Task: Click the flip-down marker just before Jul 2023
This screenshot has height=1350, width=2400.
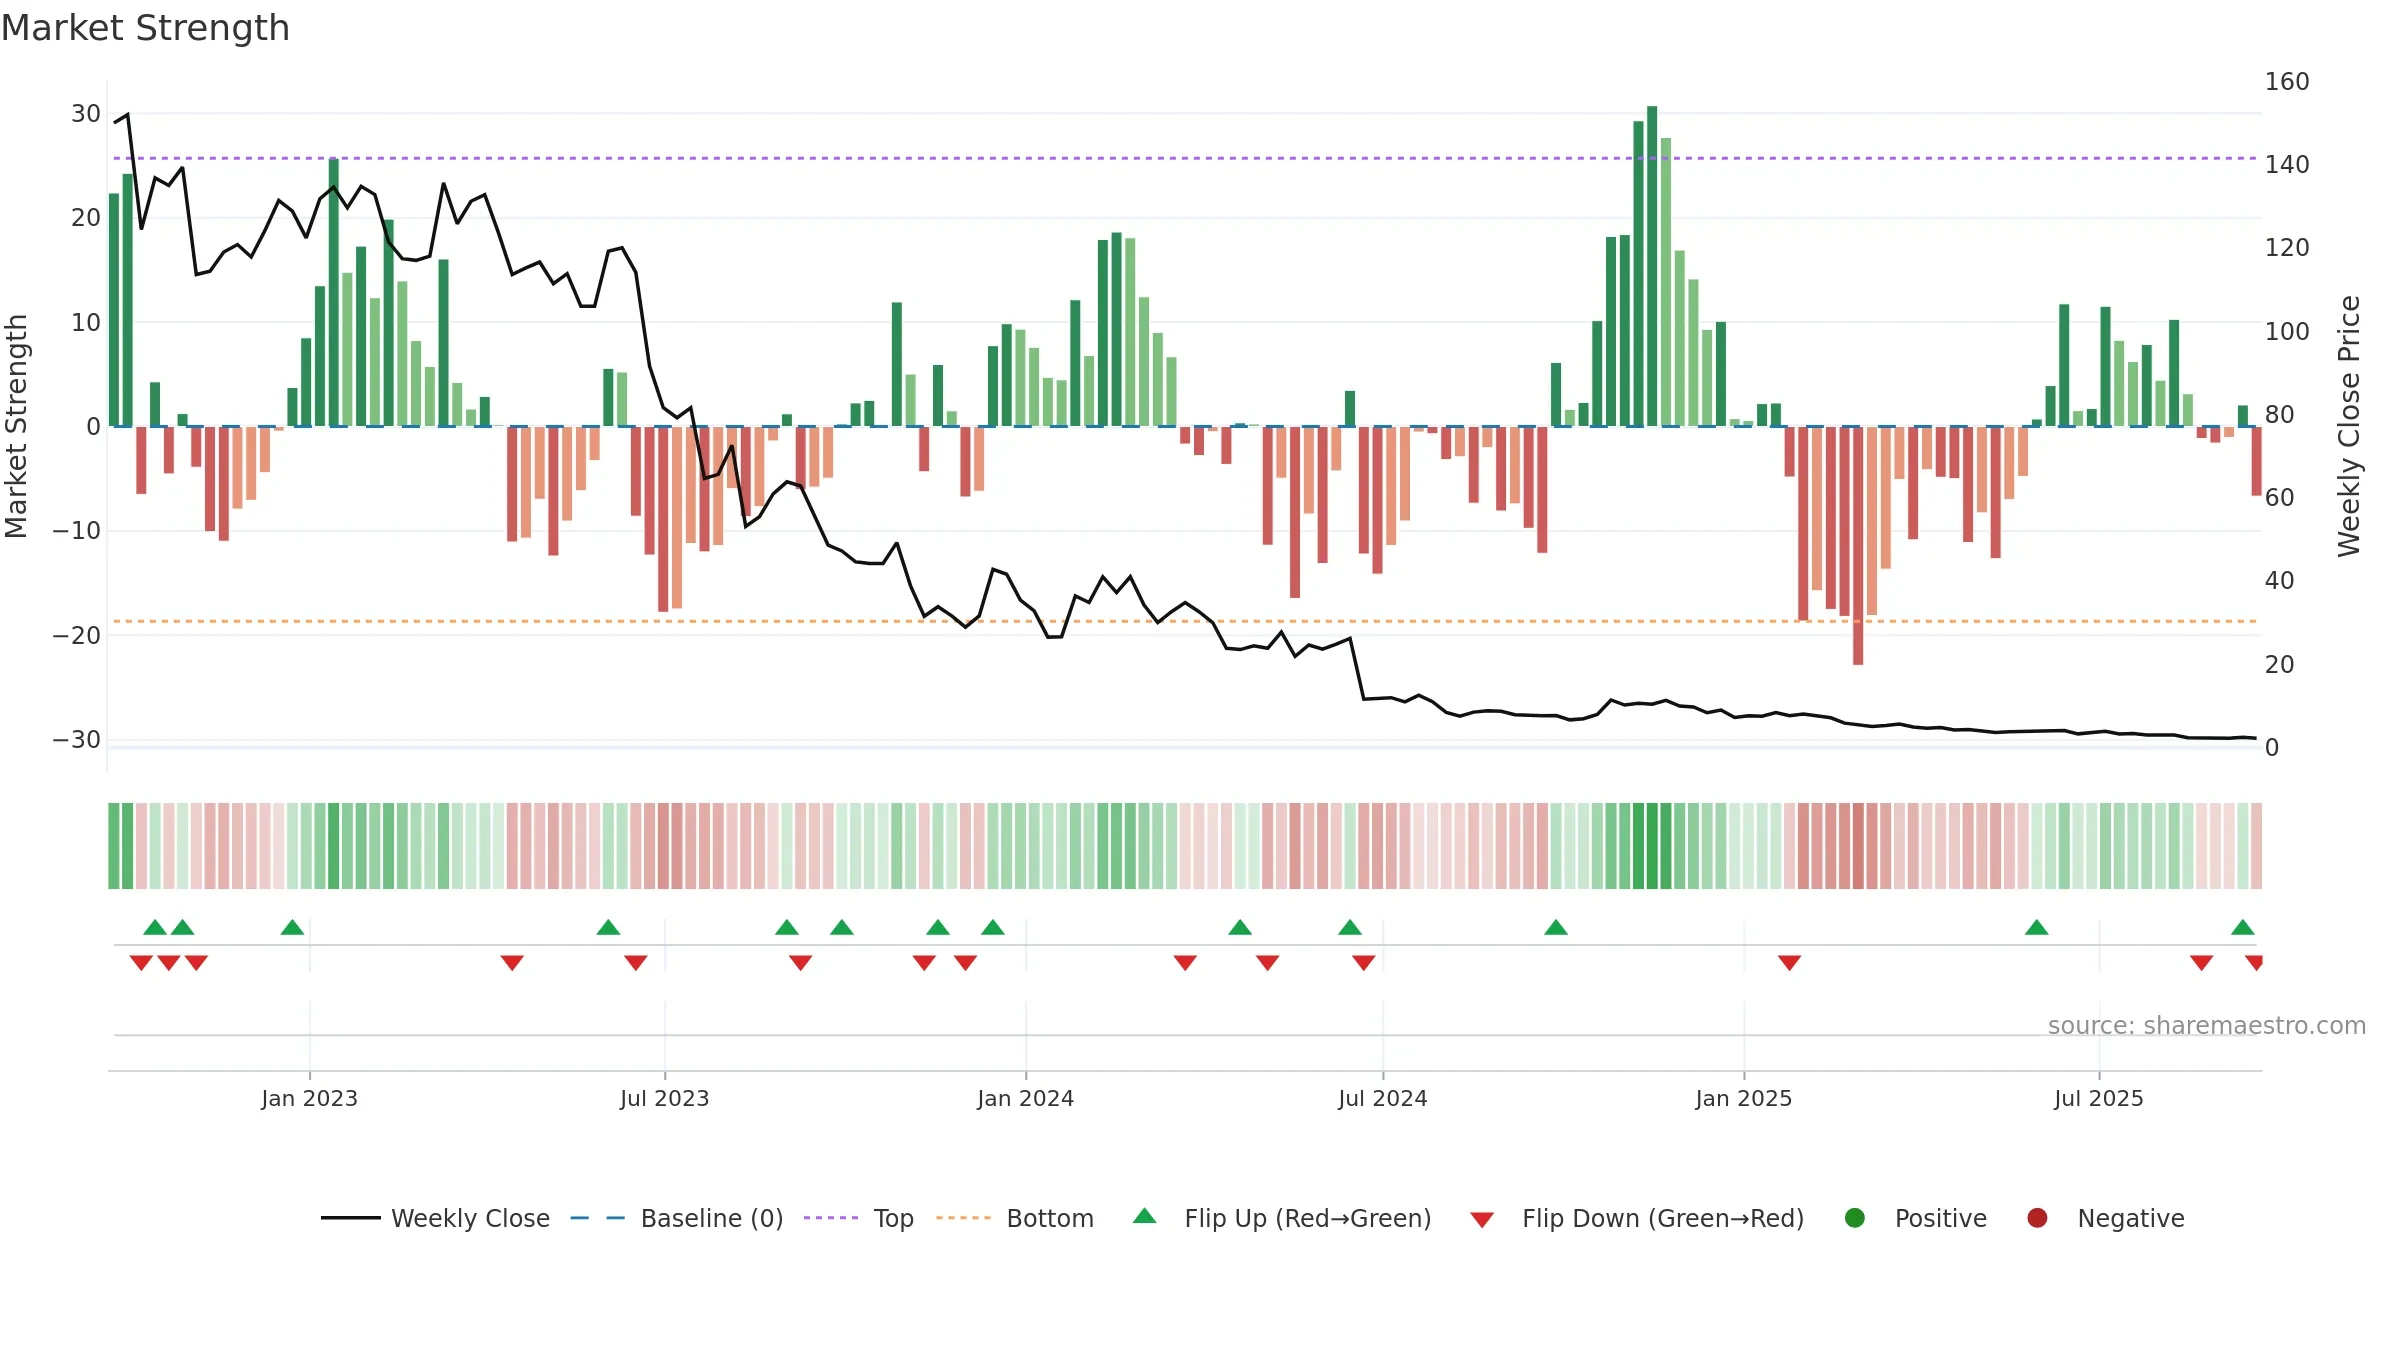Action: tap(636, 963)
